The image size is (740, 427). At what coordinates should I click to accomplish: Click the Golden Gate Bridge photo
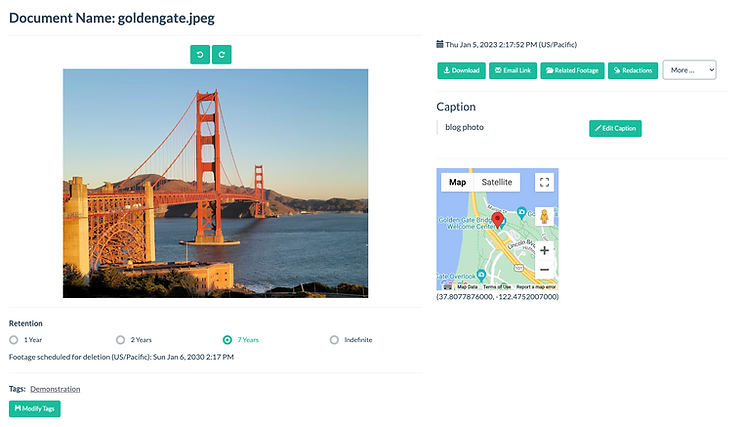[x=215, y=183]
